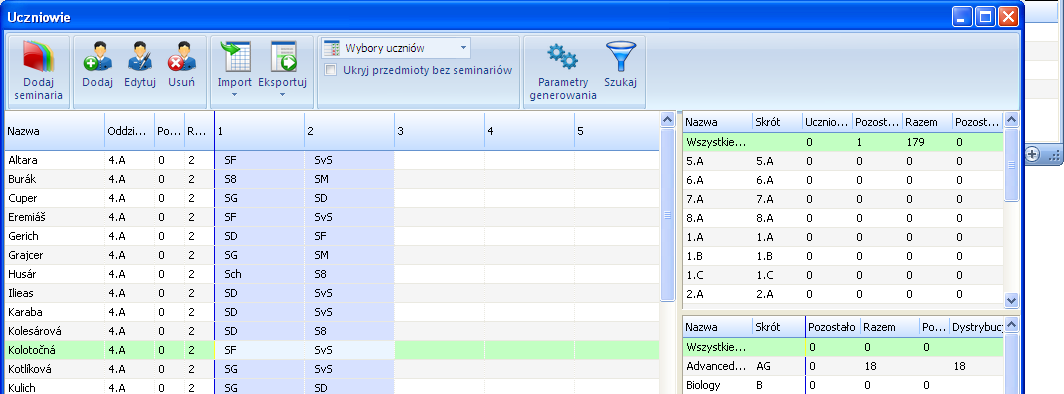Viewport: 1064px width, 394px height.
Task: Tick Ukryj przedmioty bez seminariów checkbox
Action: [x=330, y=70]
